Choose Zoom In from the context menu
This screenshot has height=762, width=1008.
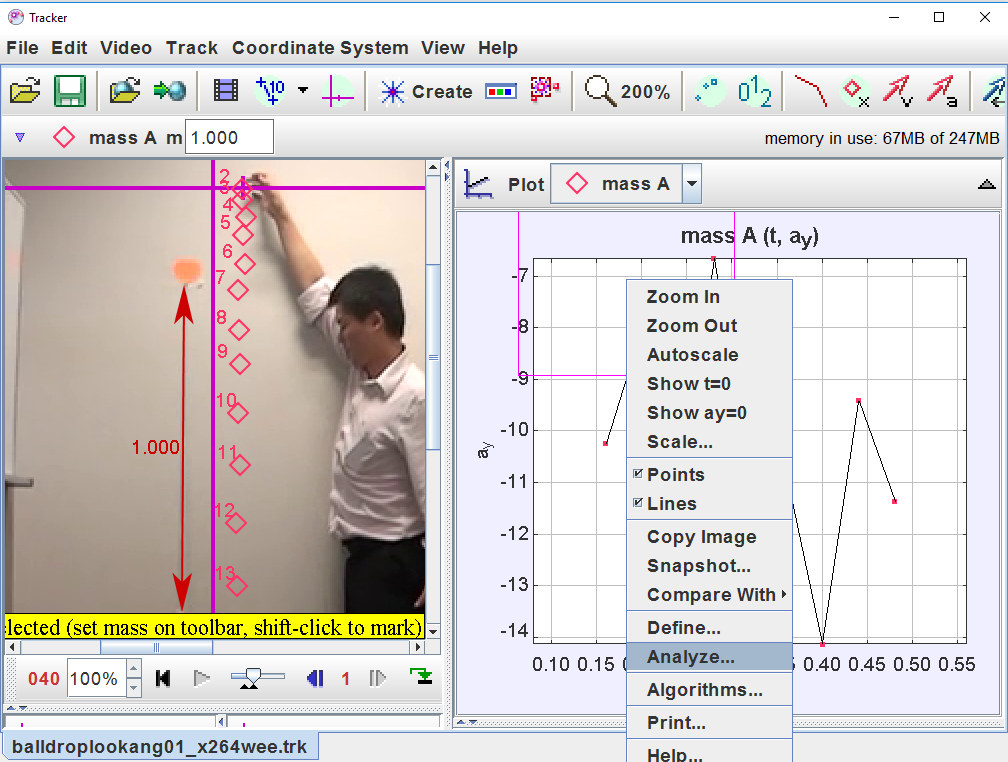click(x=709, y=296)
